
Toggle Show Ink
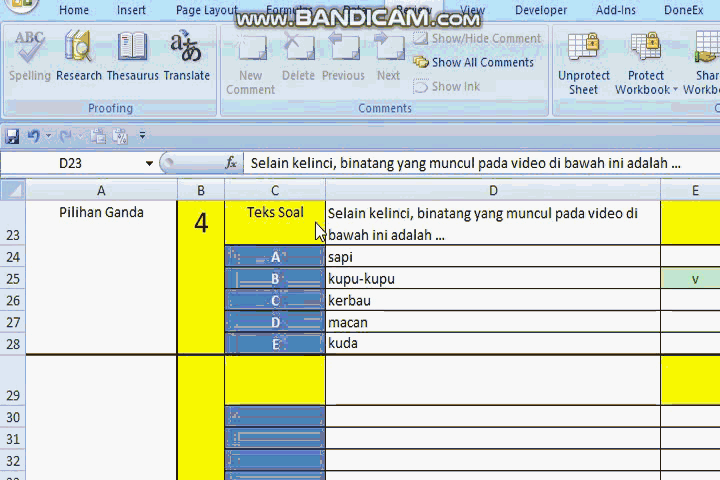coord(446,86)
